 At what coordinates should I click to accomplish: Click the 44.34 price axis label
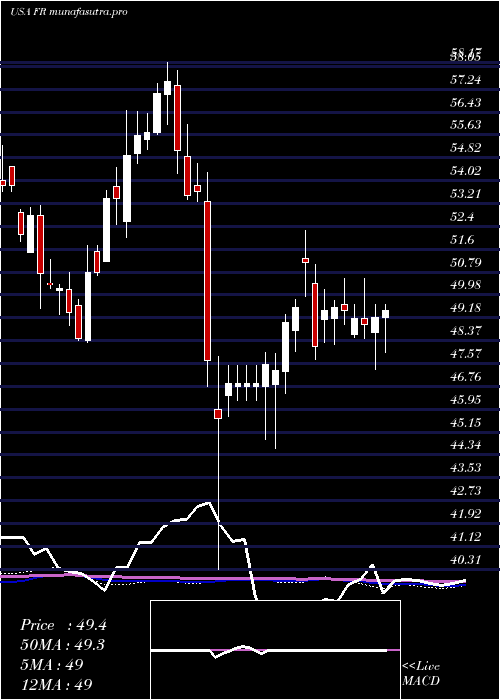click(x=466, y=445)
